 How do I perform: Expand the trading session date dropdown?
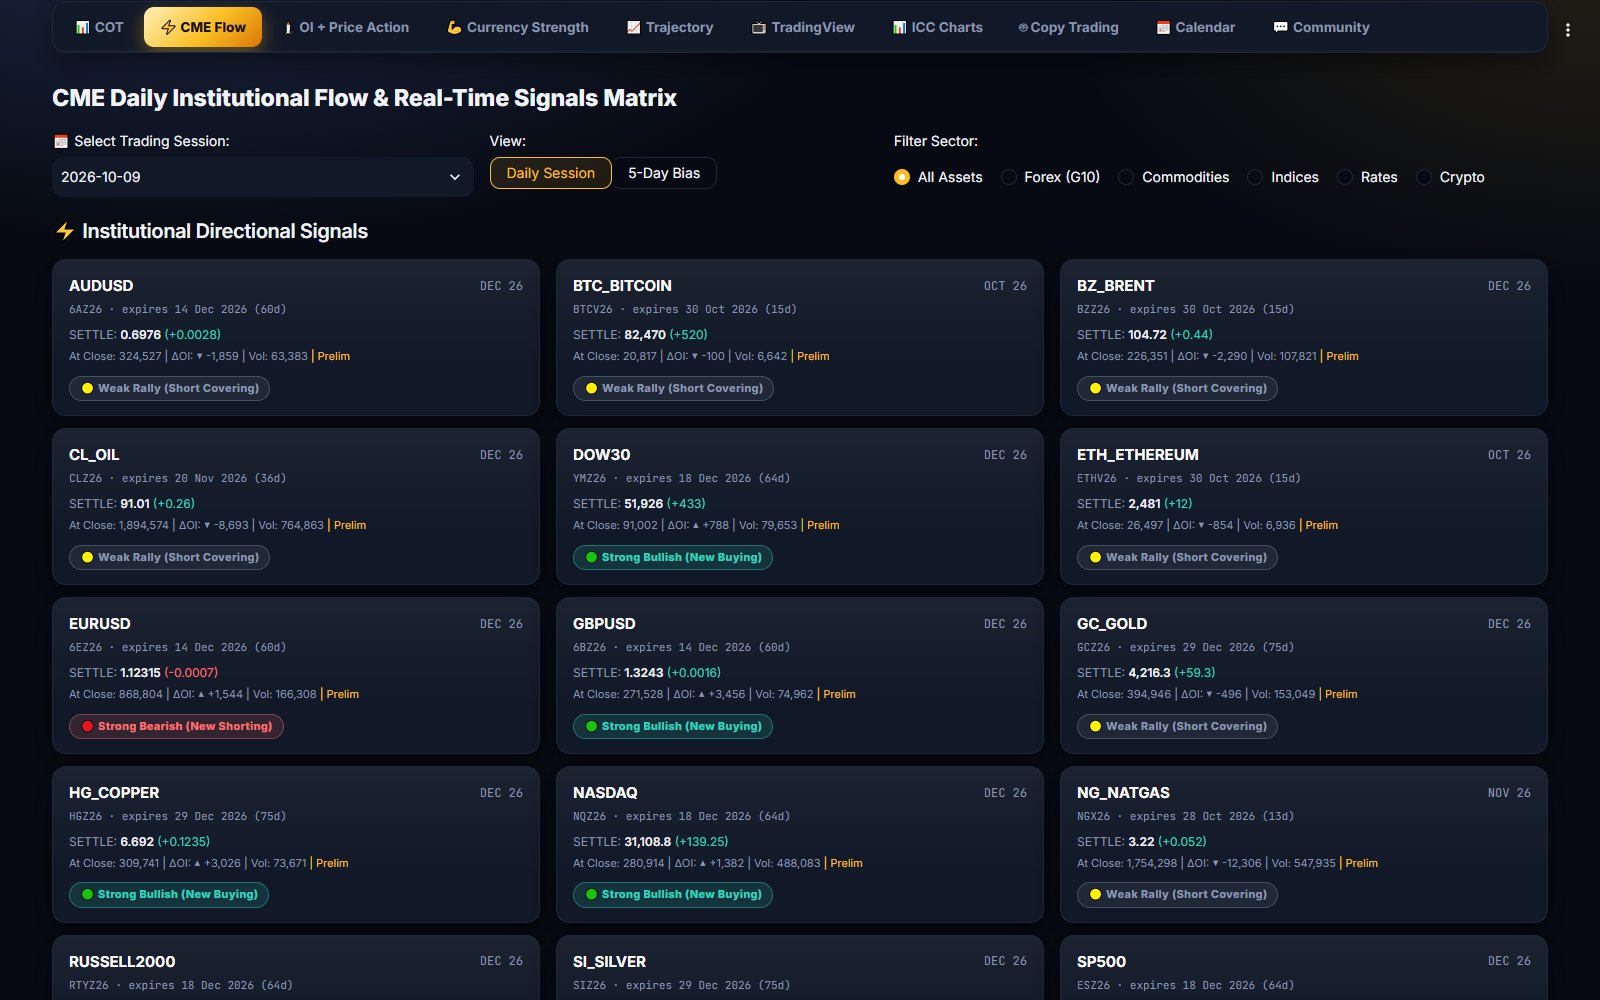click(262, 177)
